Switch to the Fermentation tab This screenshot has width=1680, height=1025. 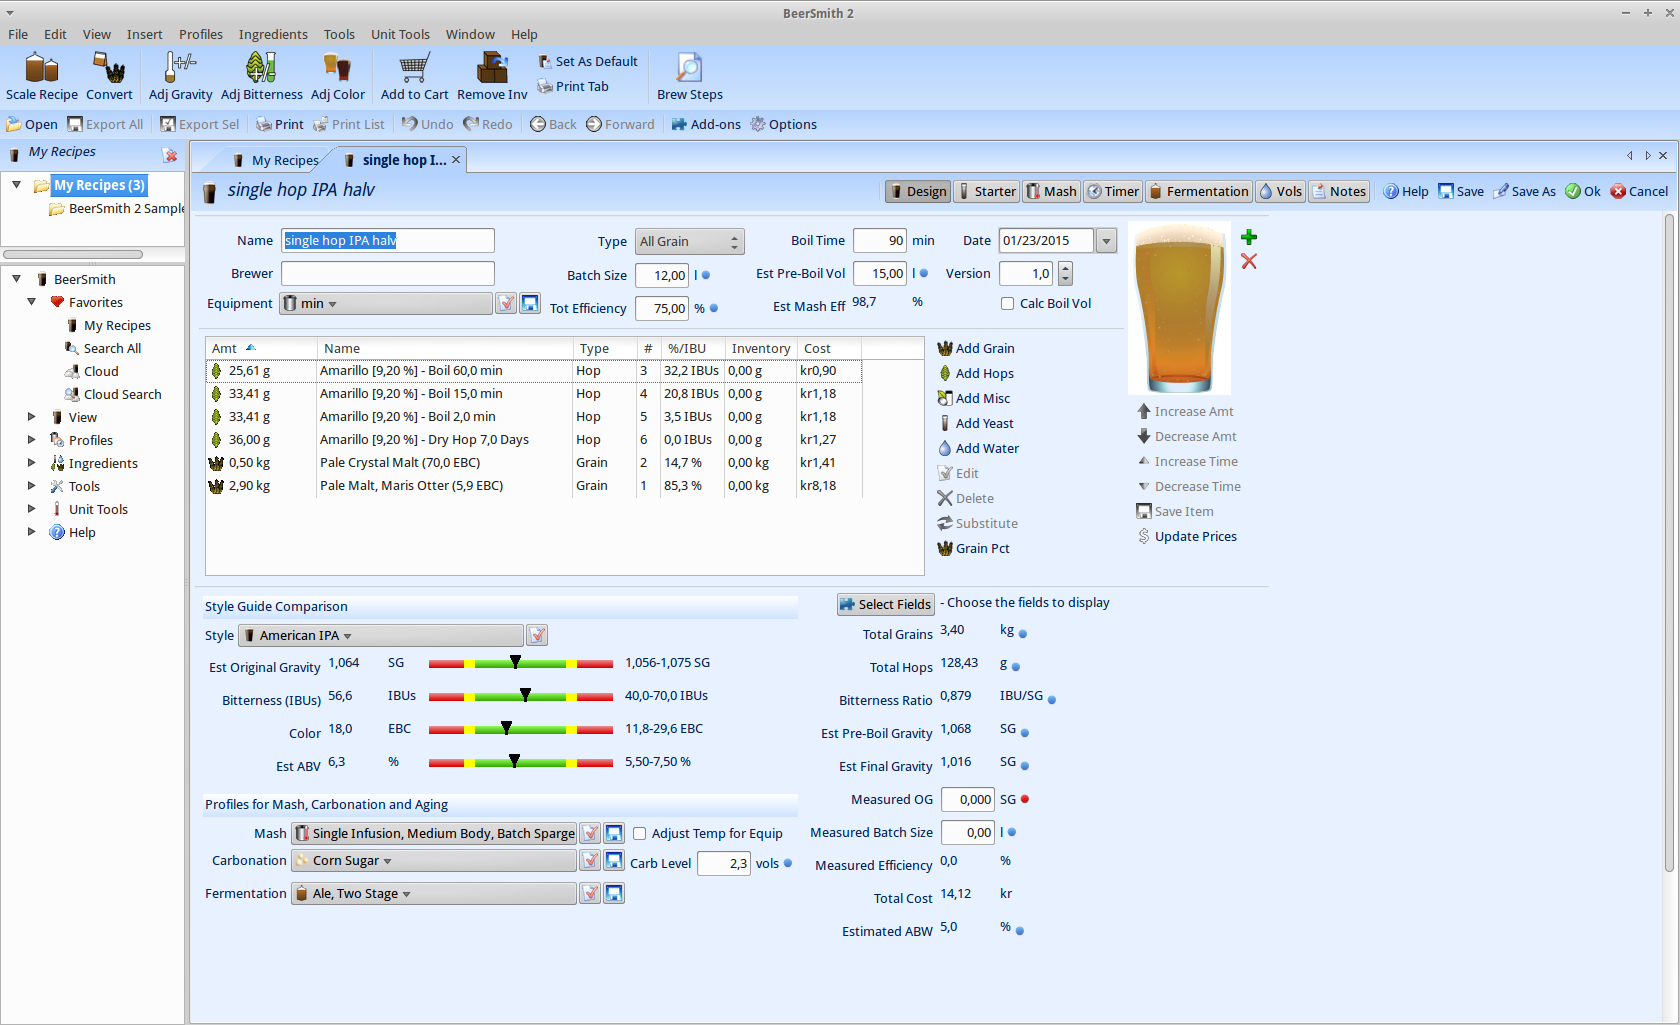tap(1198, 191)
